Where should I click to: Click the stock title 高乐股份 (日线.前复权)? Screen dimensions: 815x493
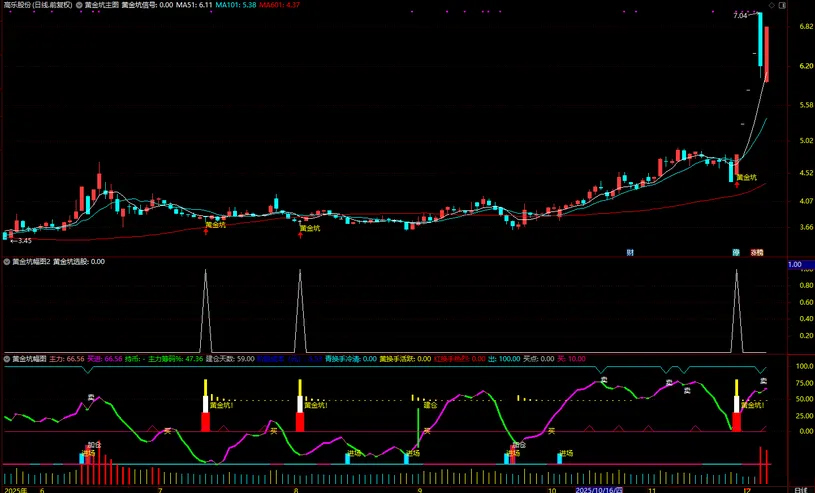[38, 5]
